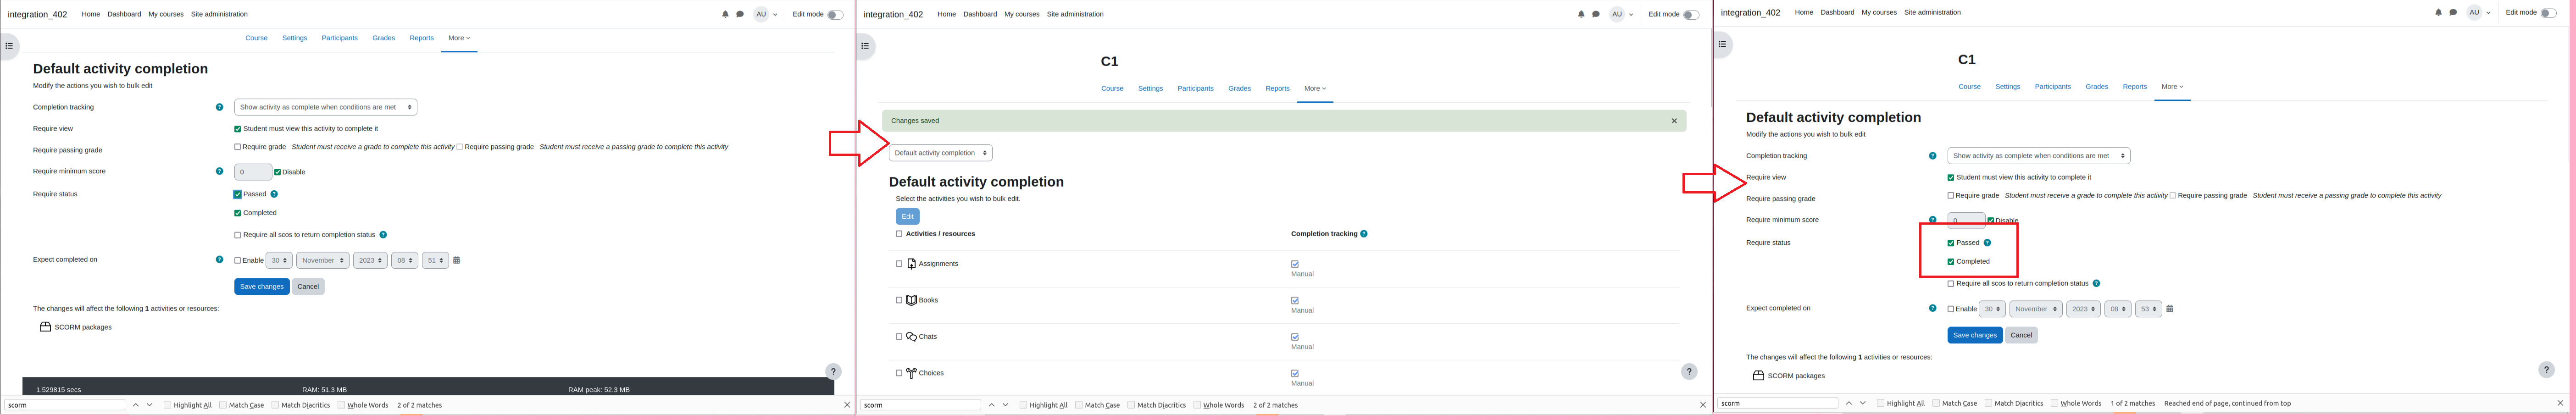Tick the Books row checkbox

tap(899, 300)
